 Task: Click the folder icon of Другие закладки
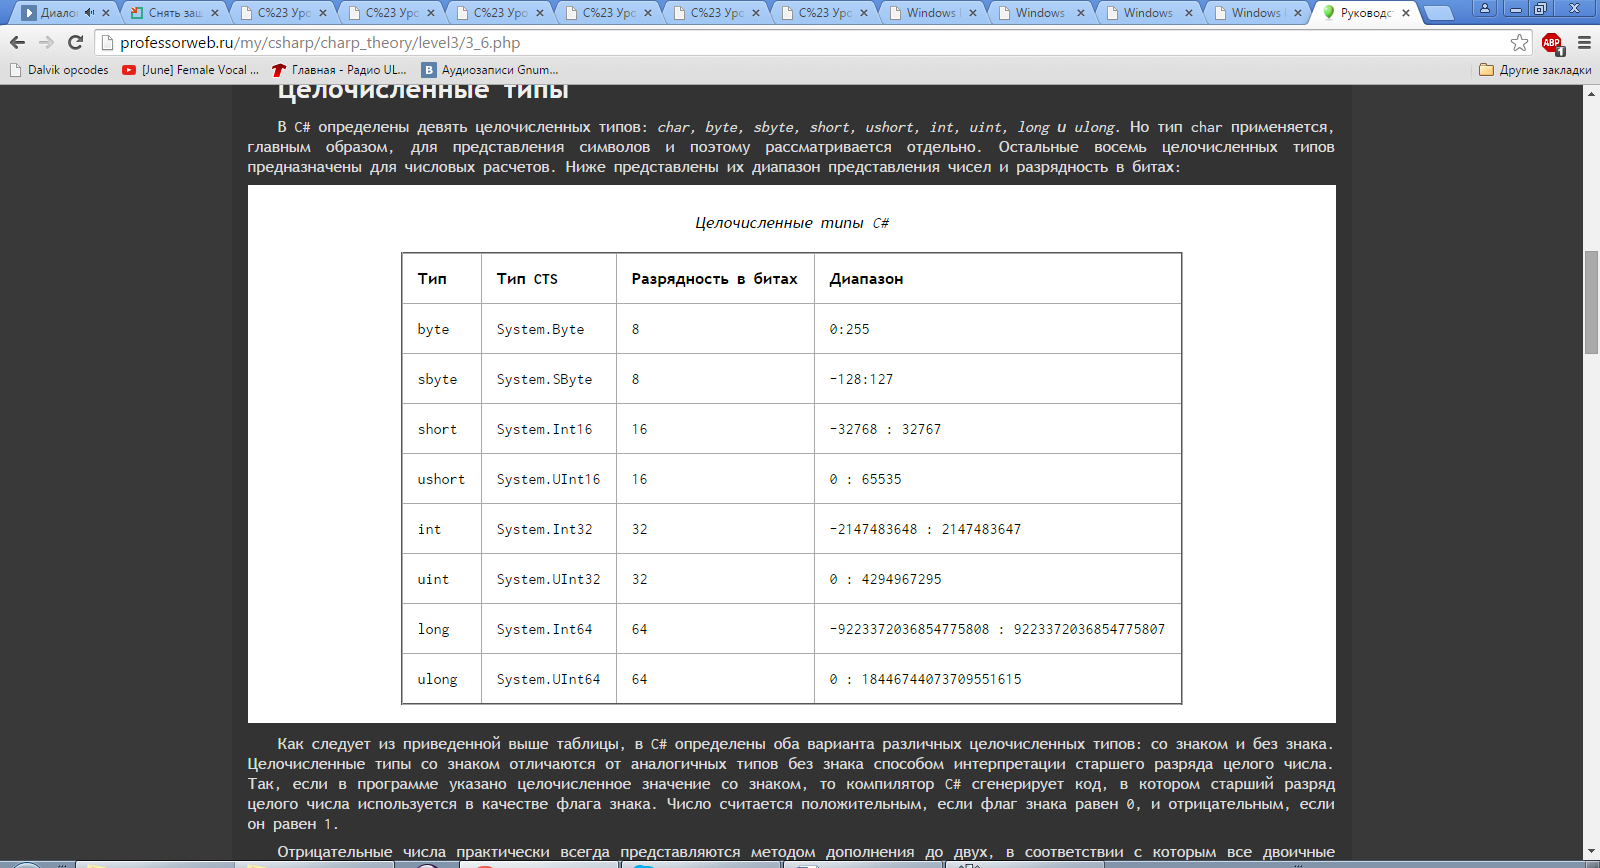click(x=1486, y=70)
